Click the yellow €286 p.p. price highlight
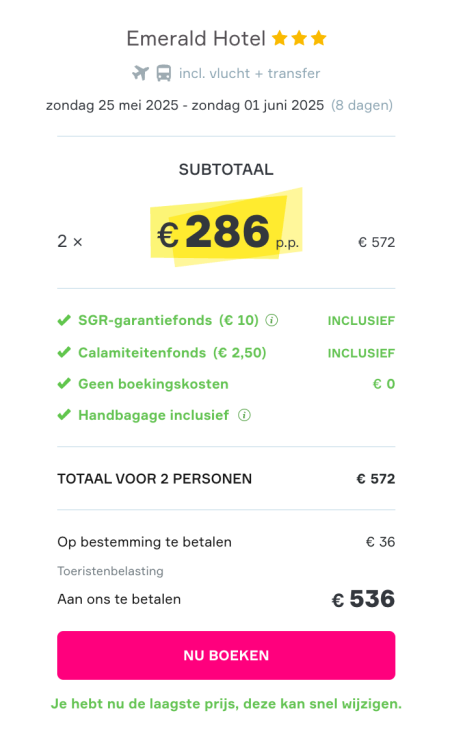This screenshot has height=737, width=450. (226, 229)
